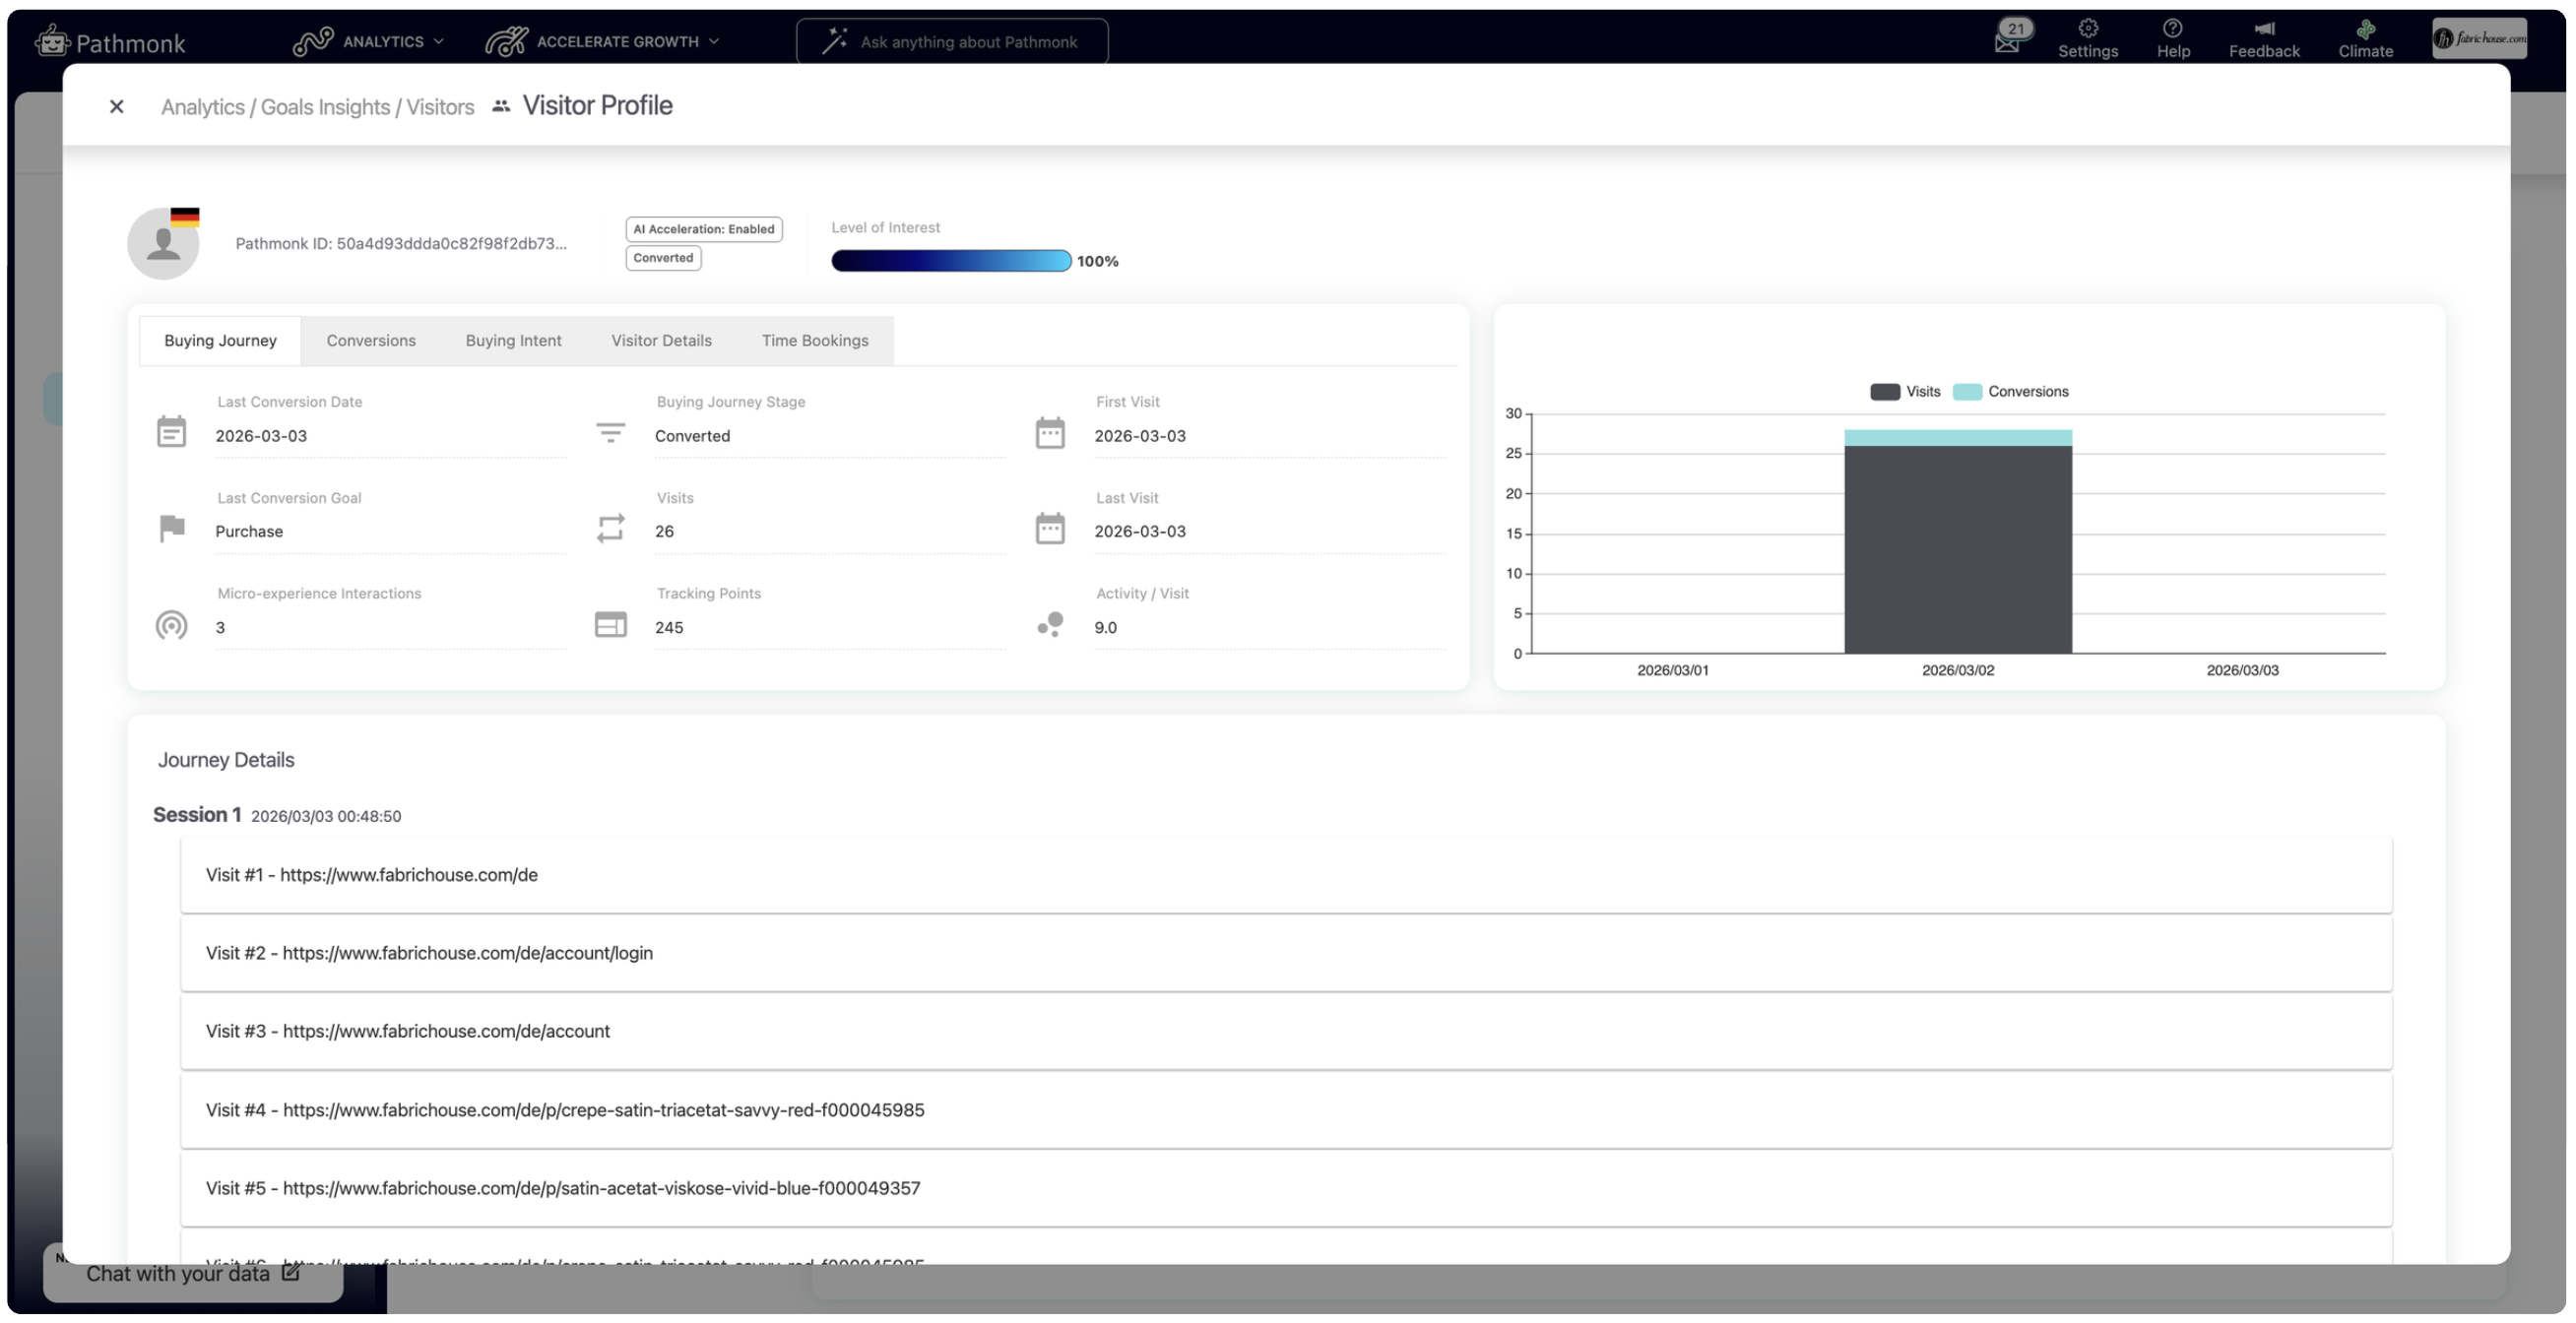The width and height of the screenshot is (2576, 1323).
Task: Open the Climate leaf icon
Action: click(x=2365, y=29)
